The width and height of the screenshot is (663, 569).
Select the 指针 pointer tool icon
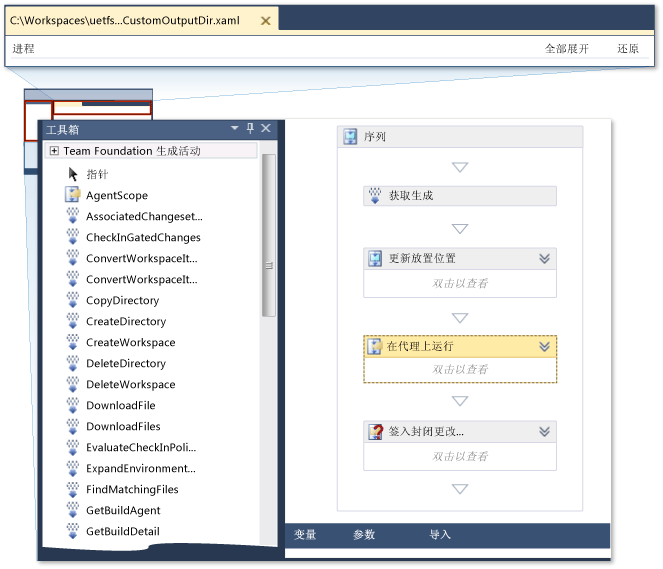pos(73,174)
